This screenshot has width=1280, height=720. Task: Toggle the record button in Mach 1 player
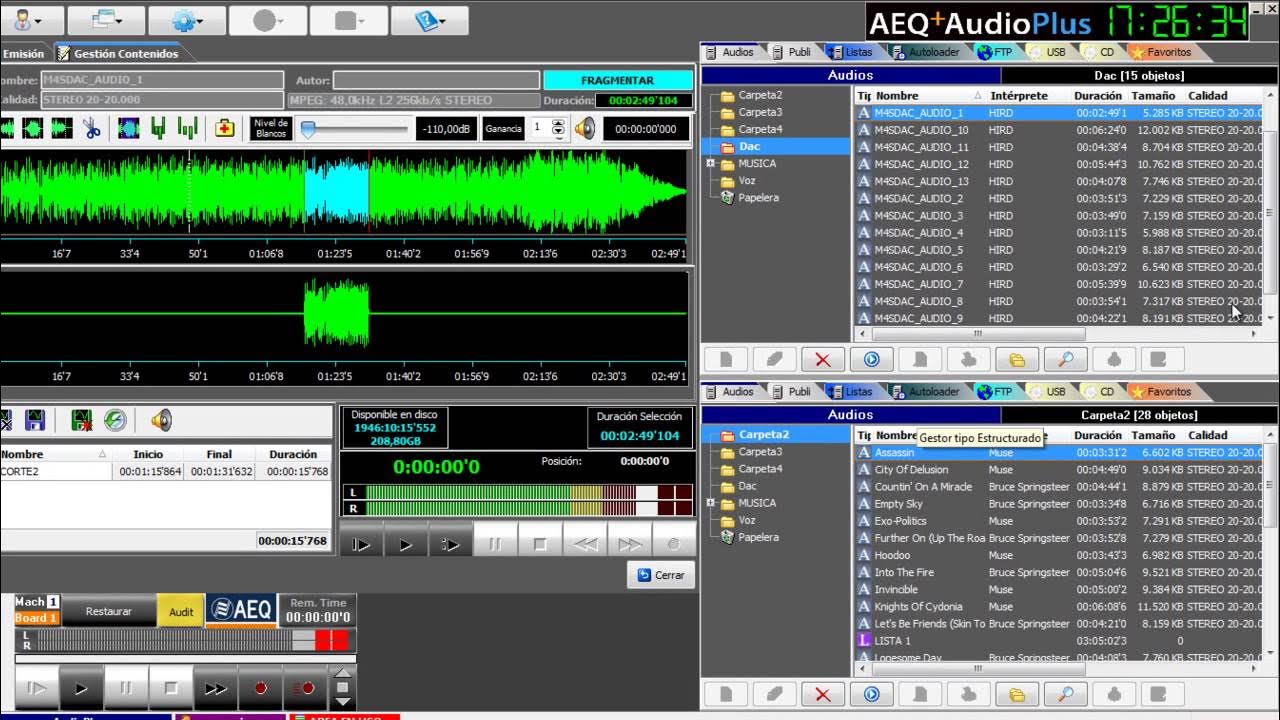tap(260, 688)
